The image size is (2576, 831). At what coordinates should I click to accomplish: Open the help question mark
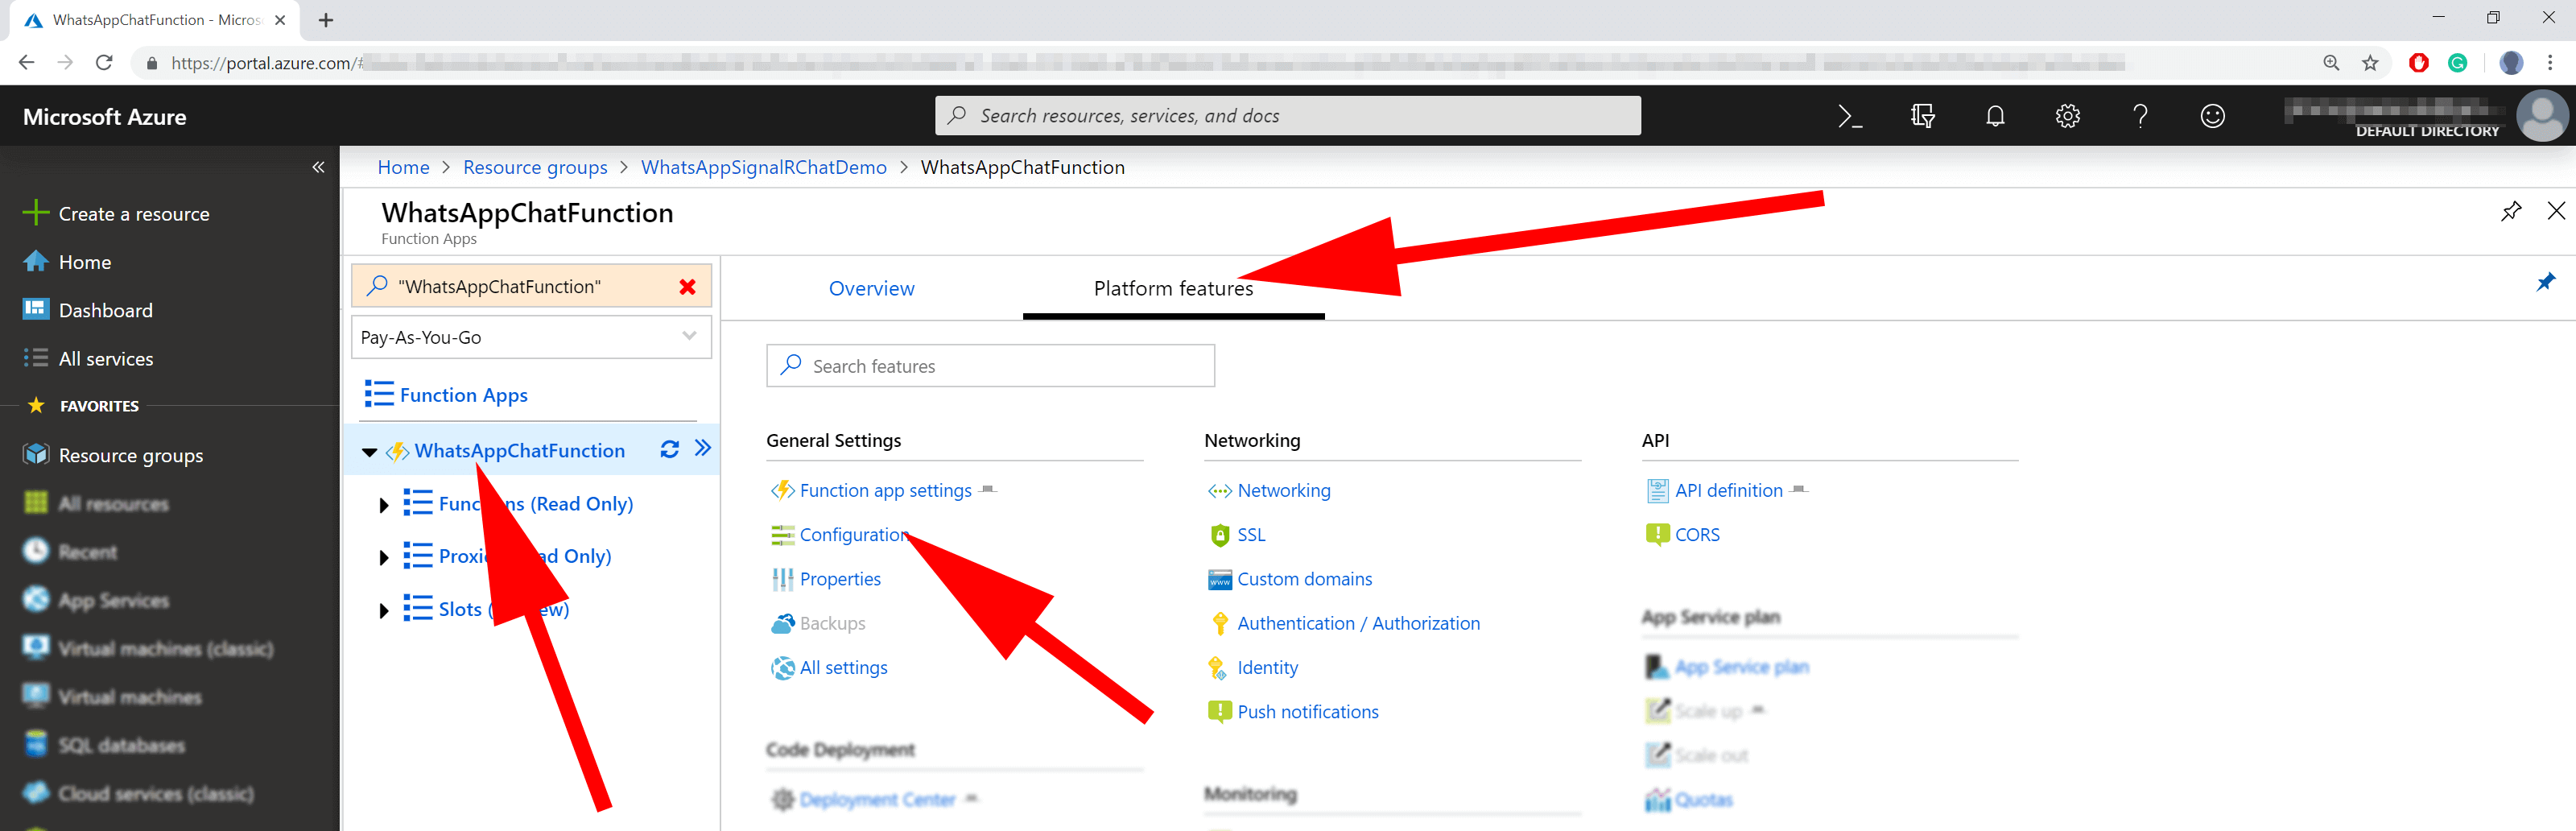click(2140, 116)
